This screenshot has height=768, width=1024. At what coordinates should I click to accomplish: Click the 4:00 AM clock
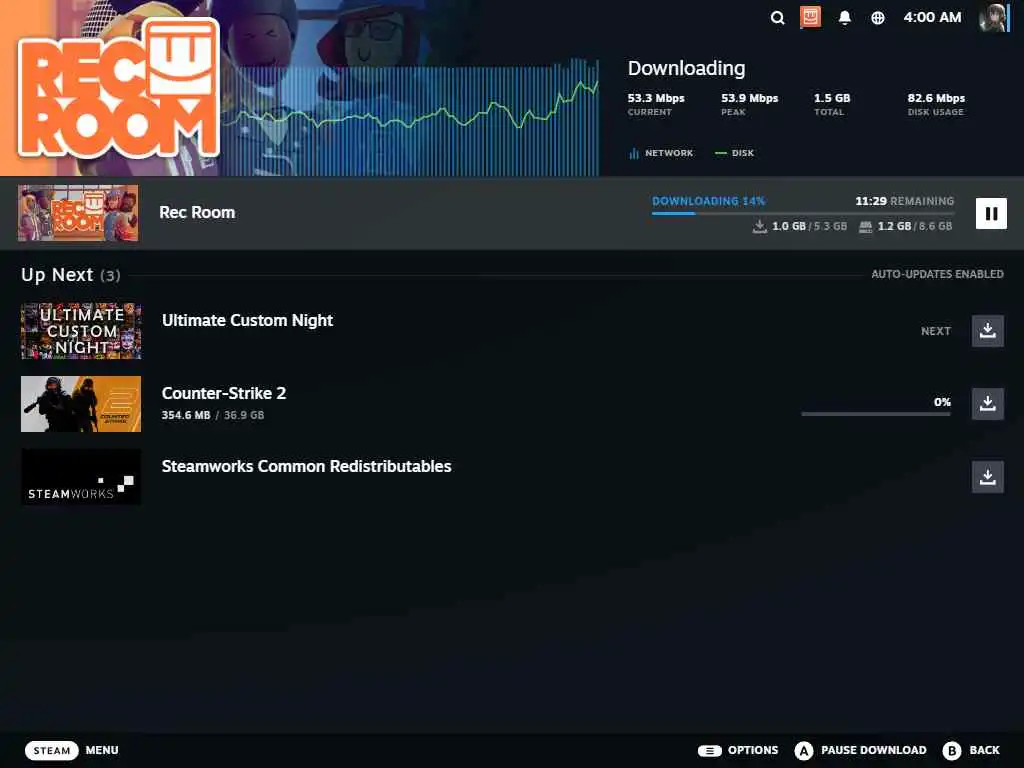(932, 18)
